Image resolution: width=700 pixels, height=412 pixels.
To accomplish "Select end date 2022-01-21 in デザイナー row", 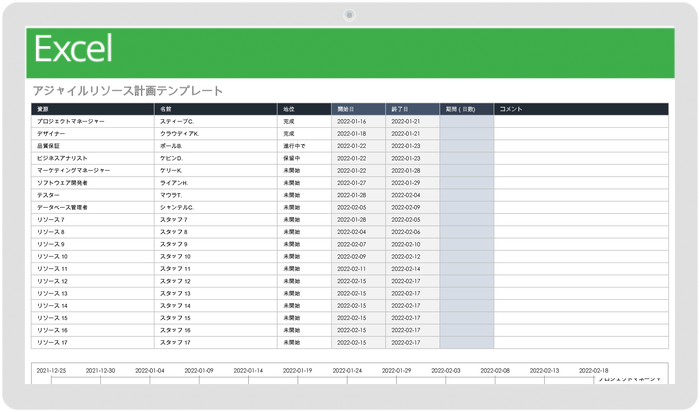I will 412,133.
